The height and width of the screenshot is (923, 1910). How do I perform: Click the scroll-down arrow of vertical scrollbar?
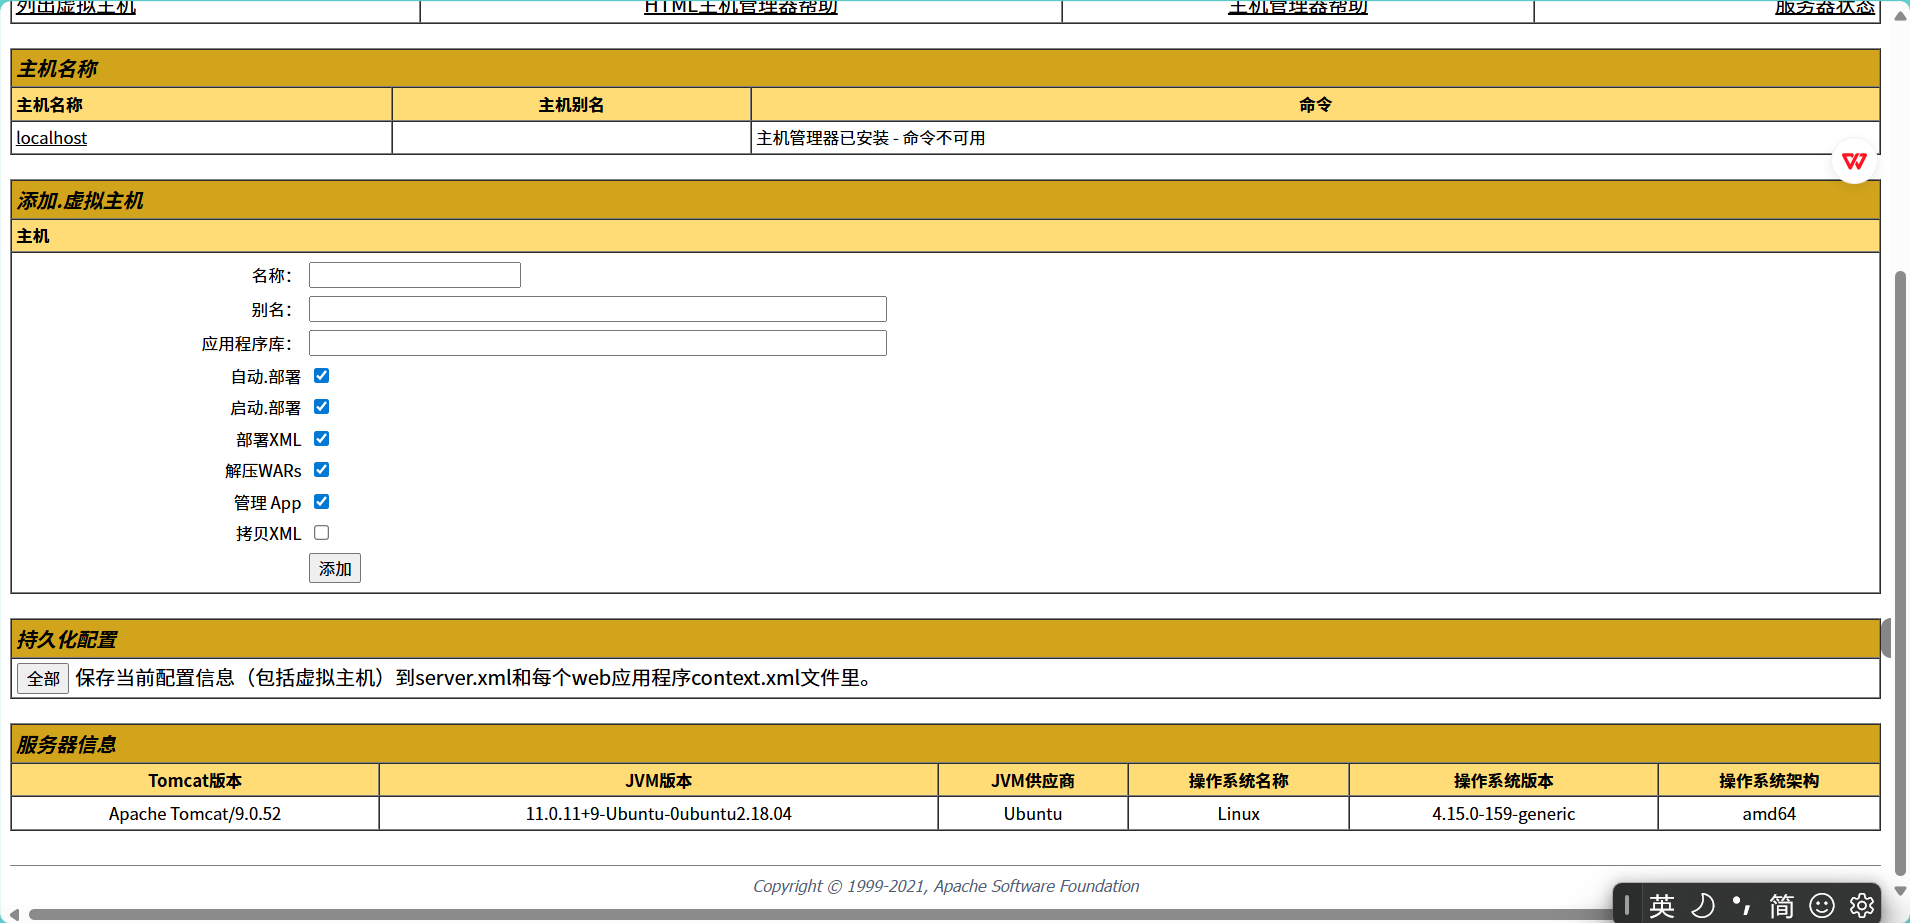(x=1901, y=891)
